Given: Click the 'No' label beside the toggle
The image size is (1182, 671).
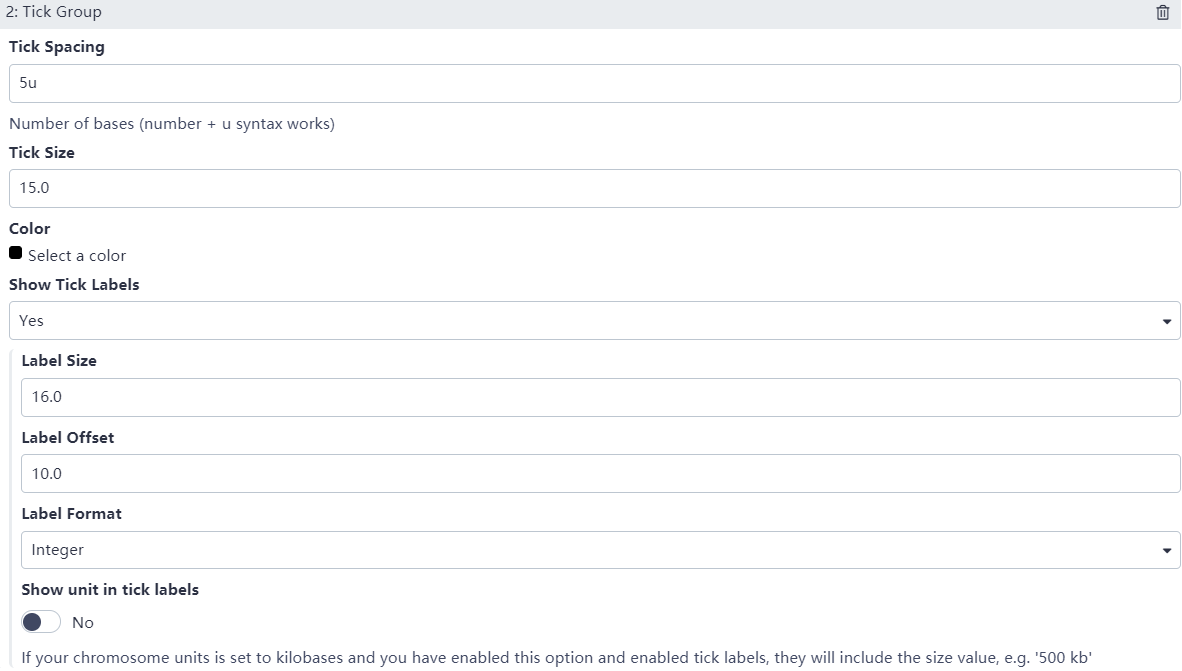Looking at the screenshot, I should coord(83,623).
